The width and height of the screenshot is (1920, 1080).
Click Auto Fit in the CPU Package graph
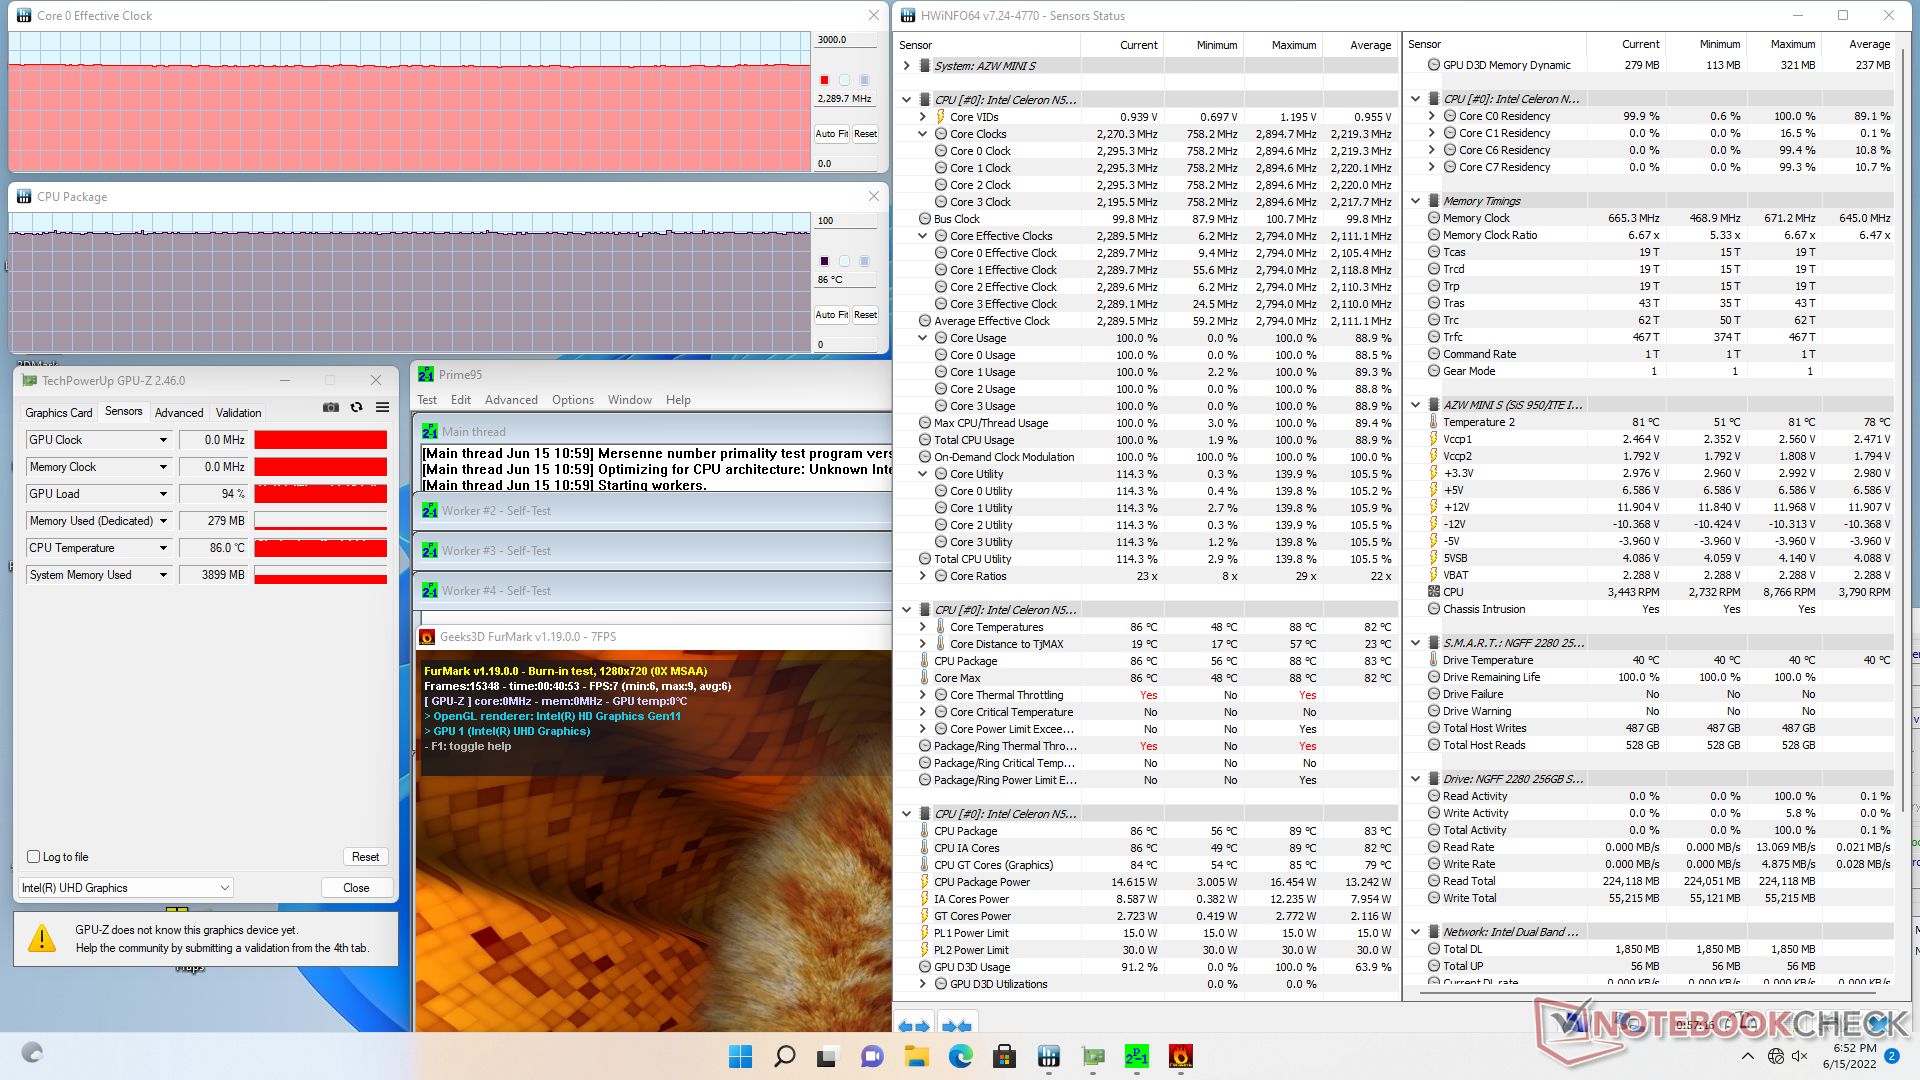(831, 314)
